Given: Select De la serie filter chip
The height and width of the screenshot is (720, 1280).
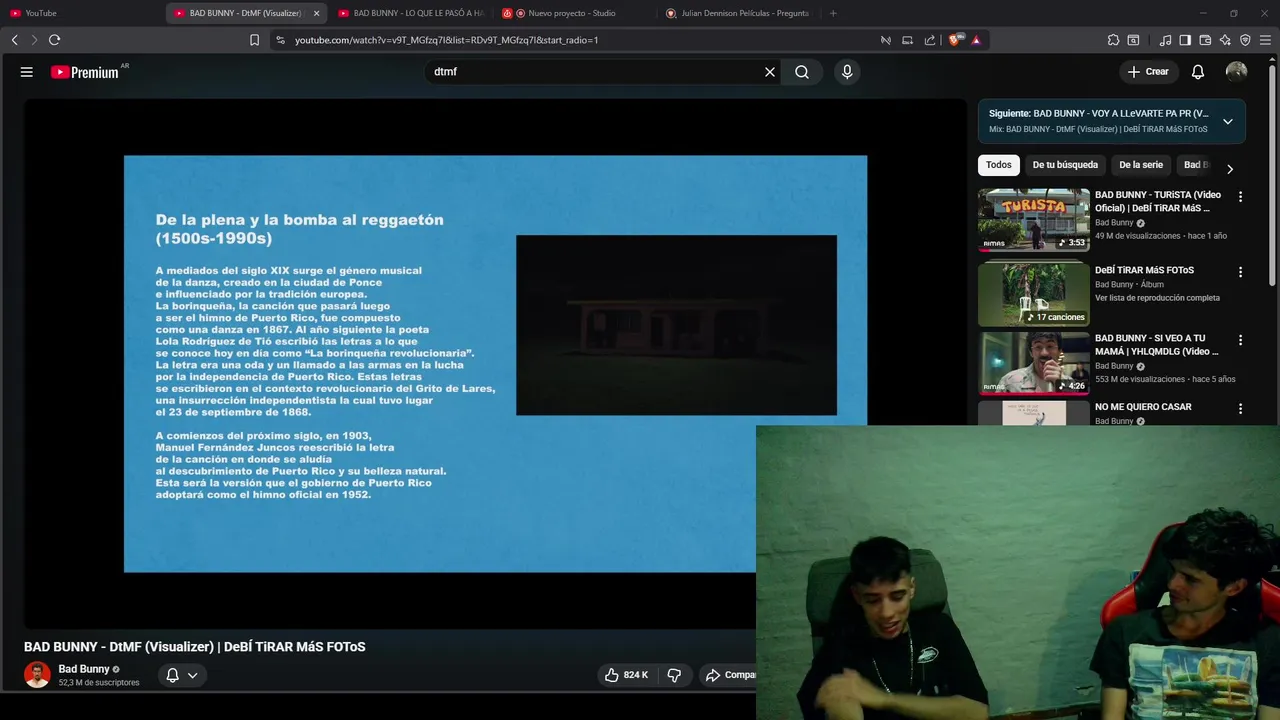Looking at the screenshot, I should click(1141, 165).
